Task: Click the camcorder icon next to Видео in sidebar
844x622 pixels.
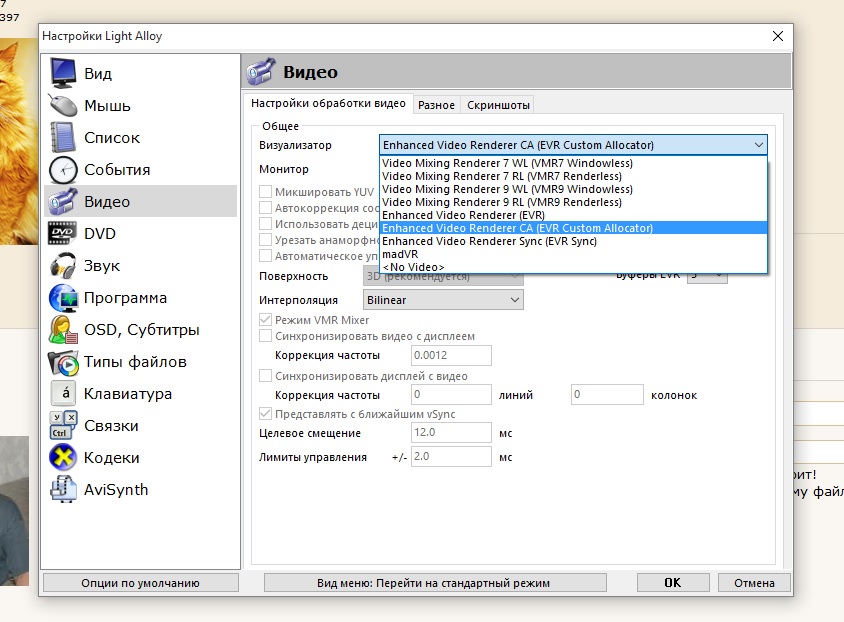Action: pyautogui.click(x=63, y=201)
